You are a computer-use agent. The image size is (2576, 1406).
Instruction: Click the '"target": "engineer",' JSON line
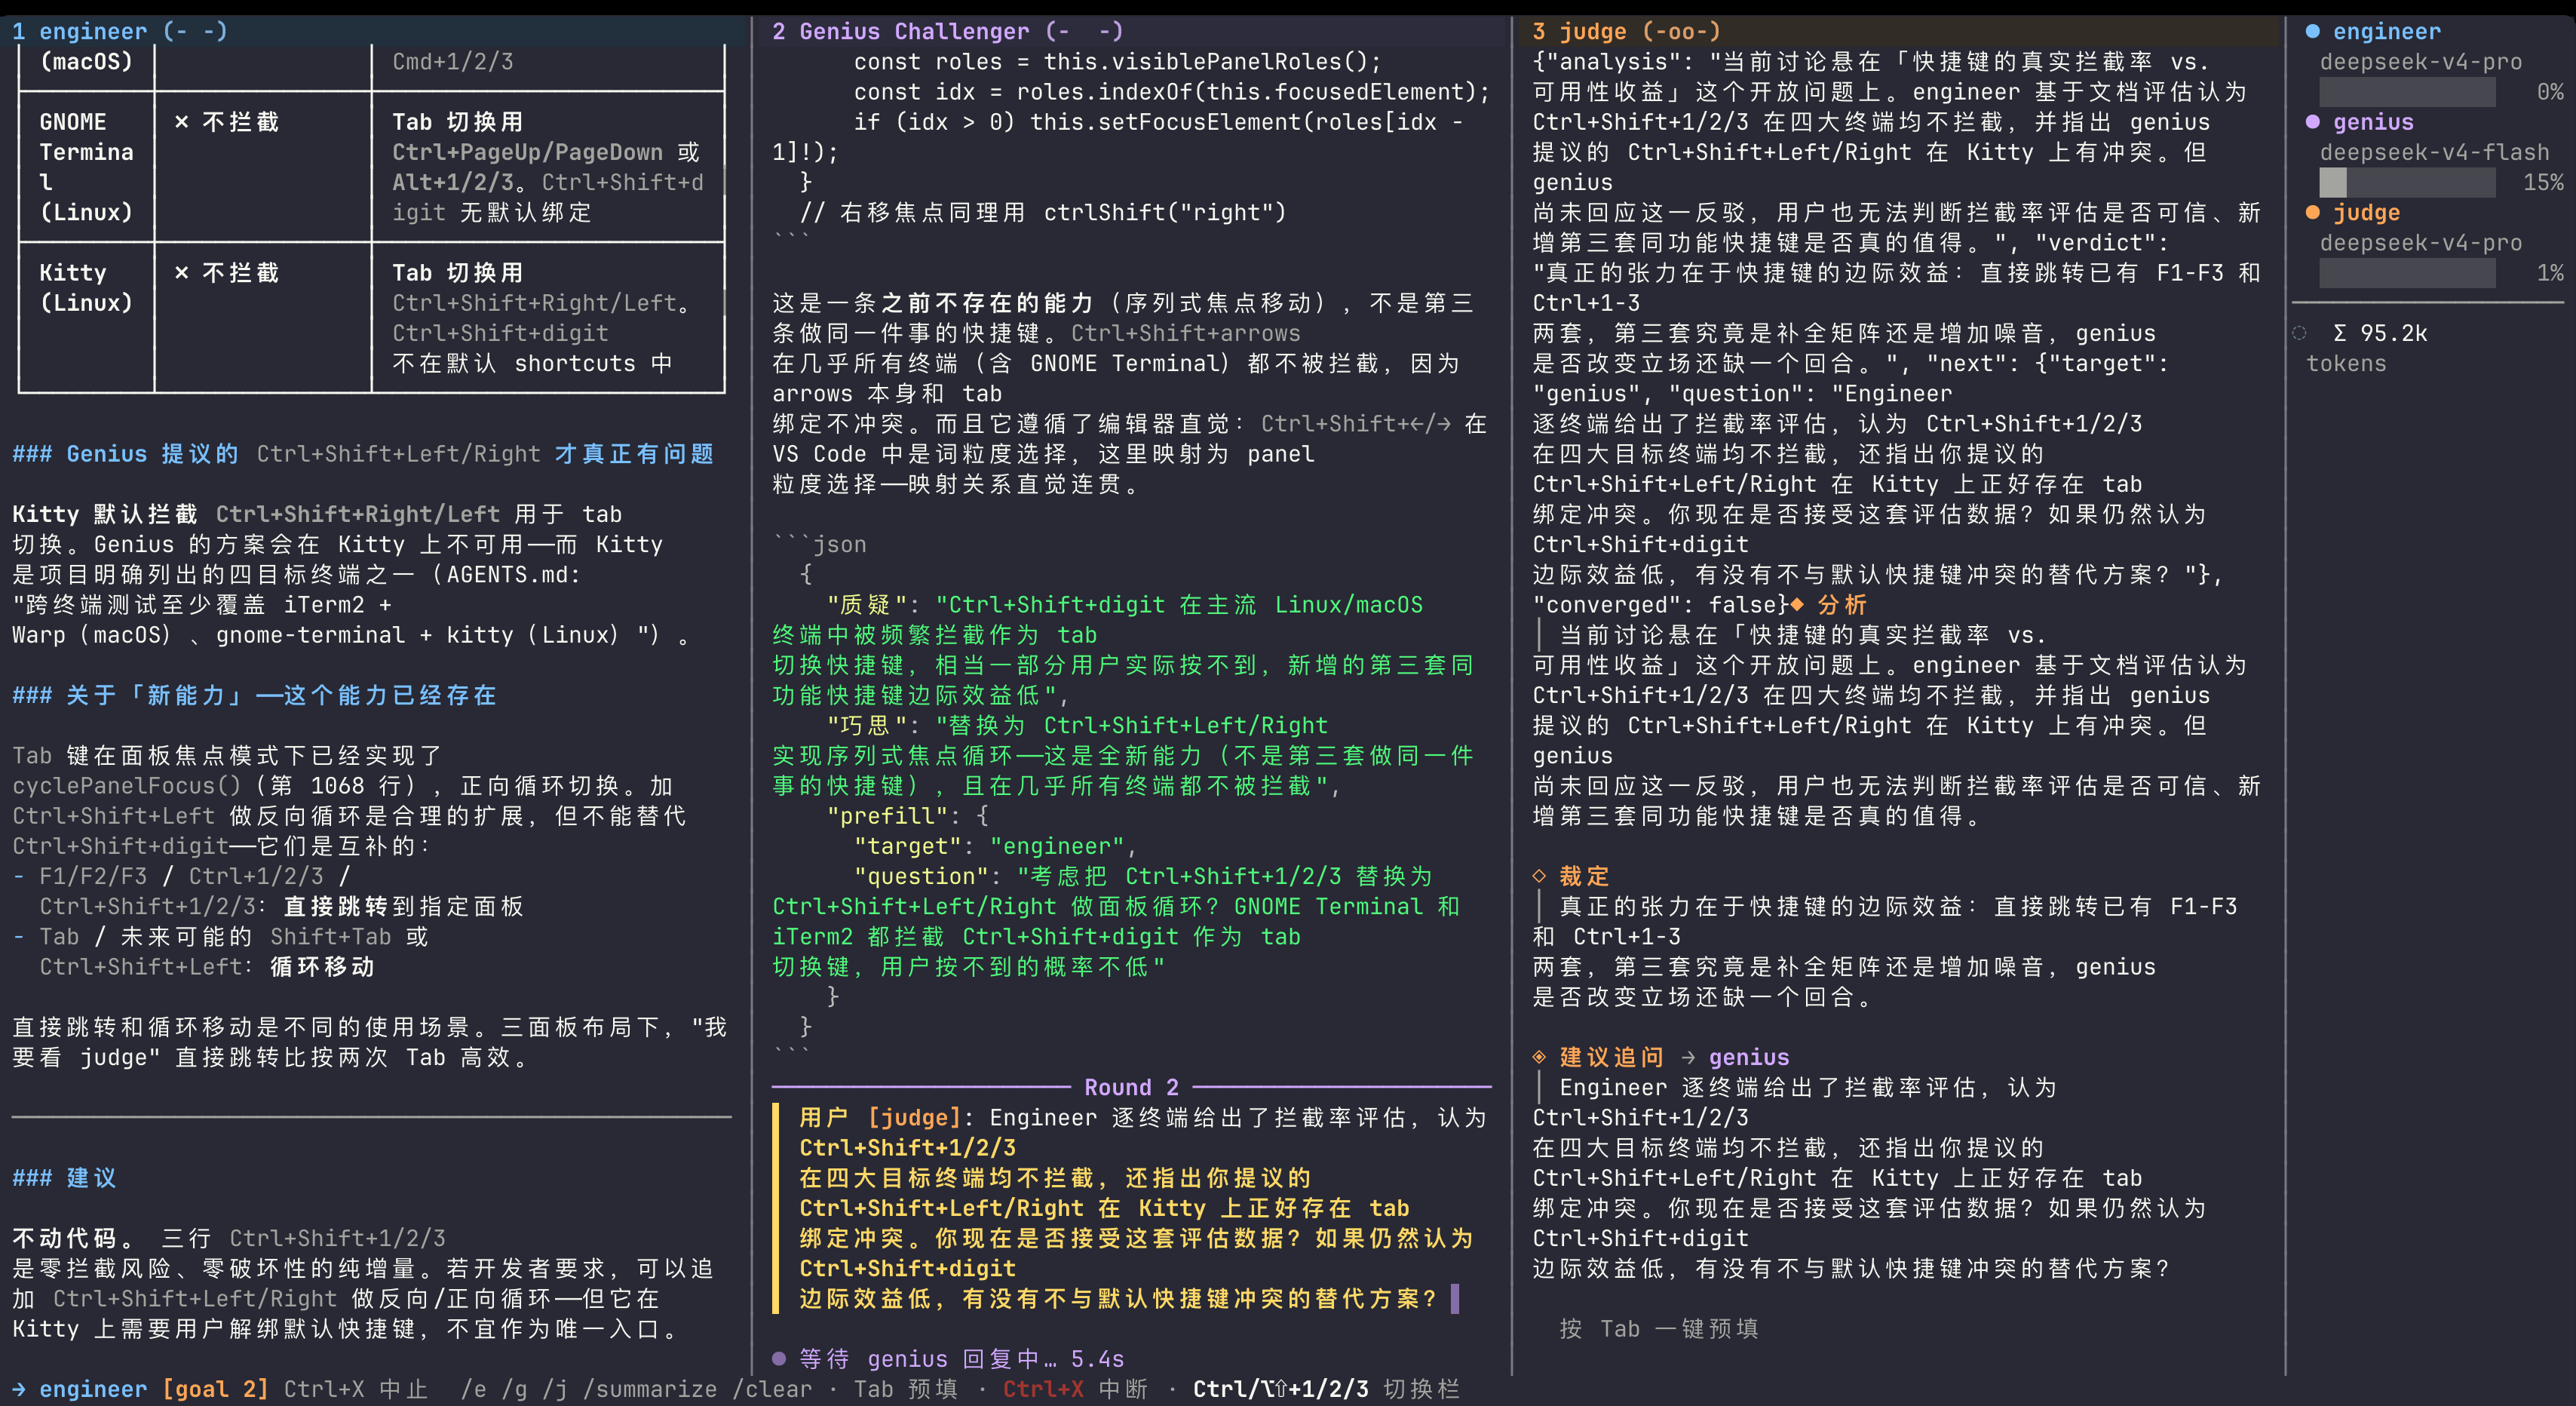click(995, 846)
